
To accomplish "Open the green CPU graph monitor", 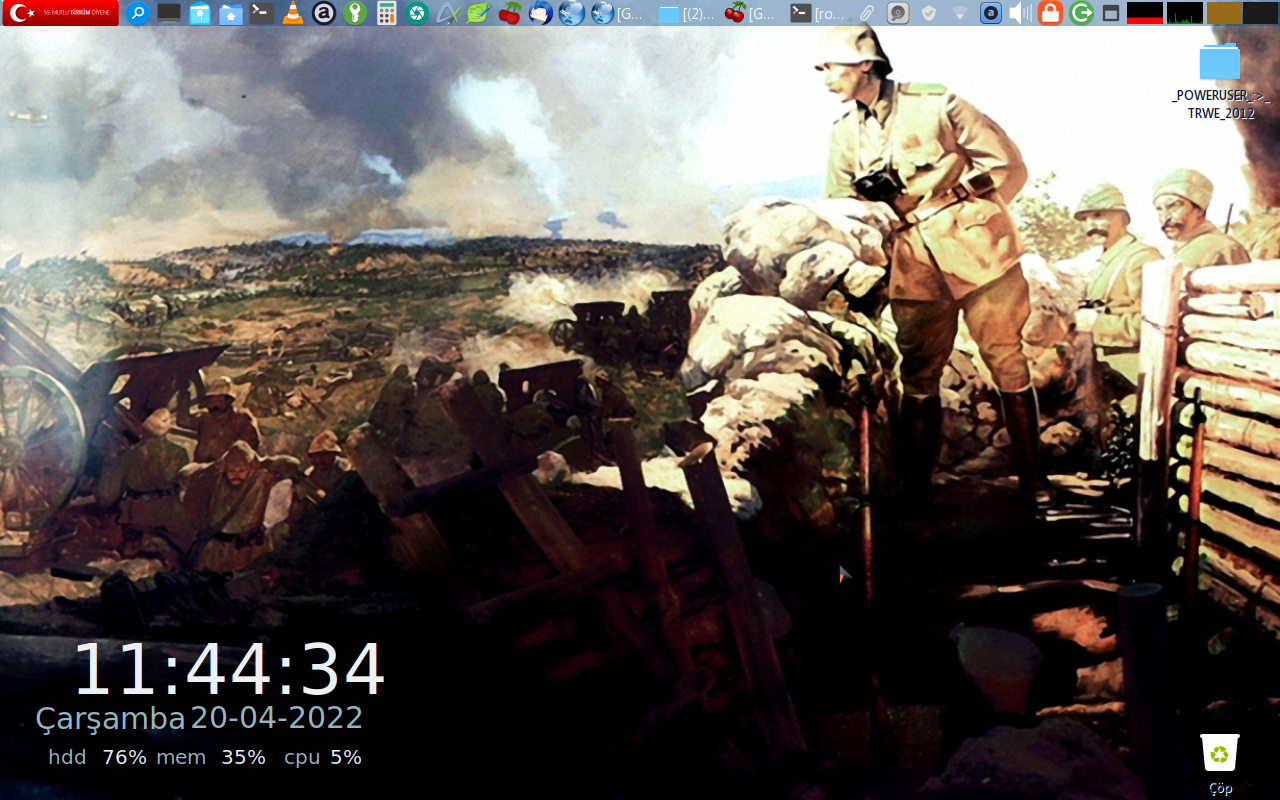I will coord(1185,13).
